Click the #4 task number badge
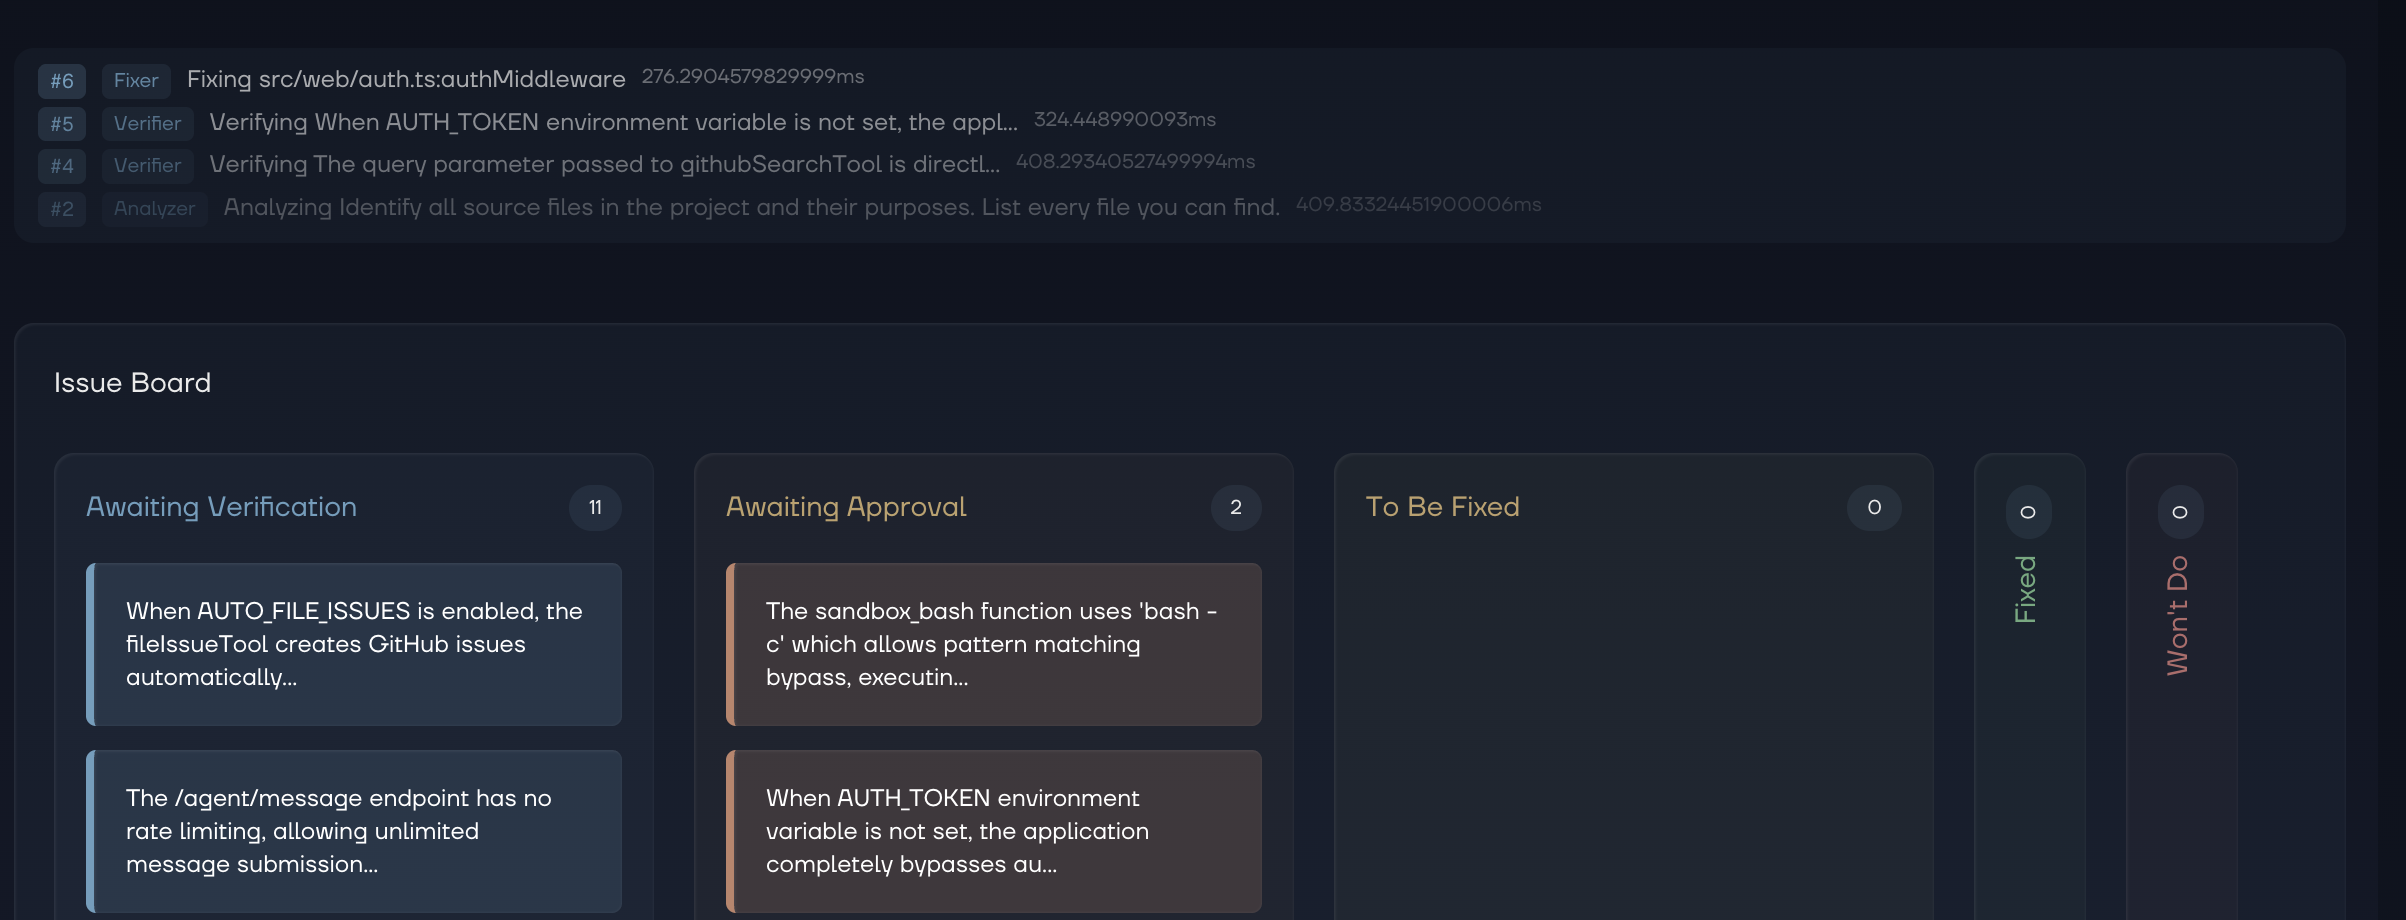The image size is (2406, 920). click(x=62, y=166)
